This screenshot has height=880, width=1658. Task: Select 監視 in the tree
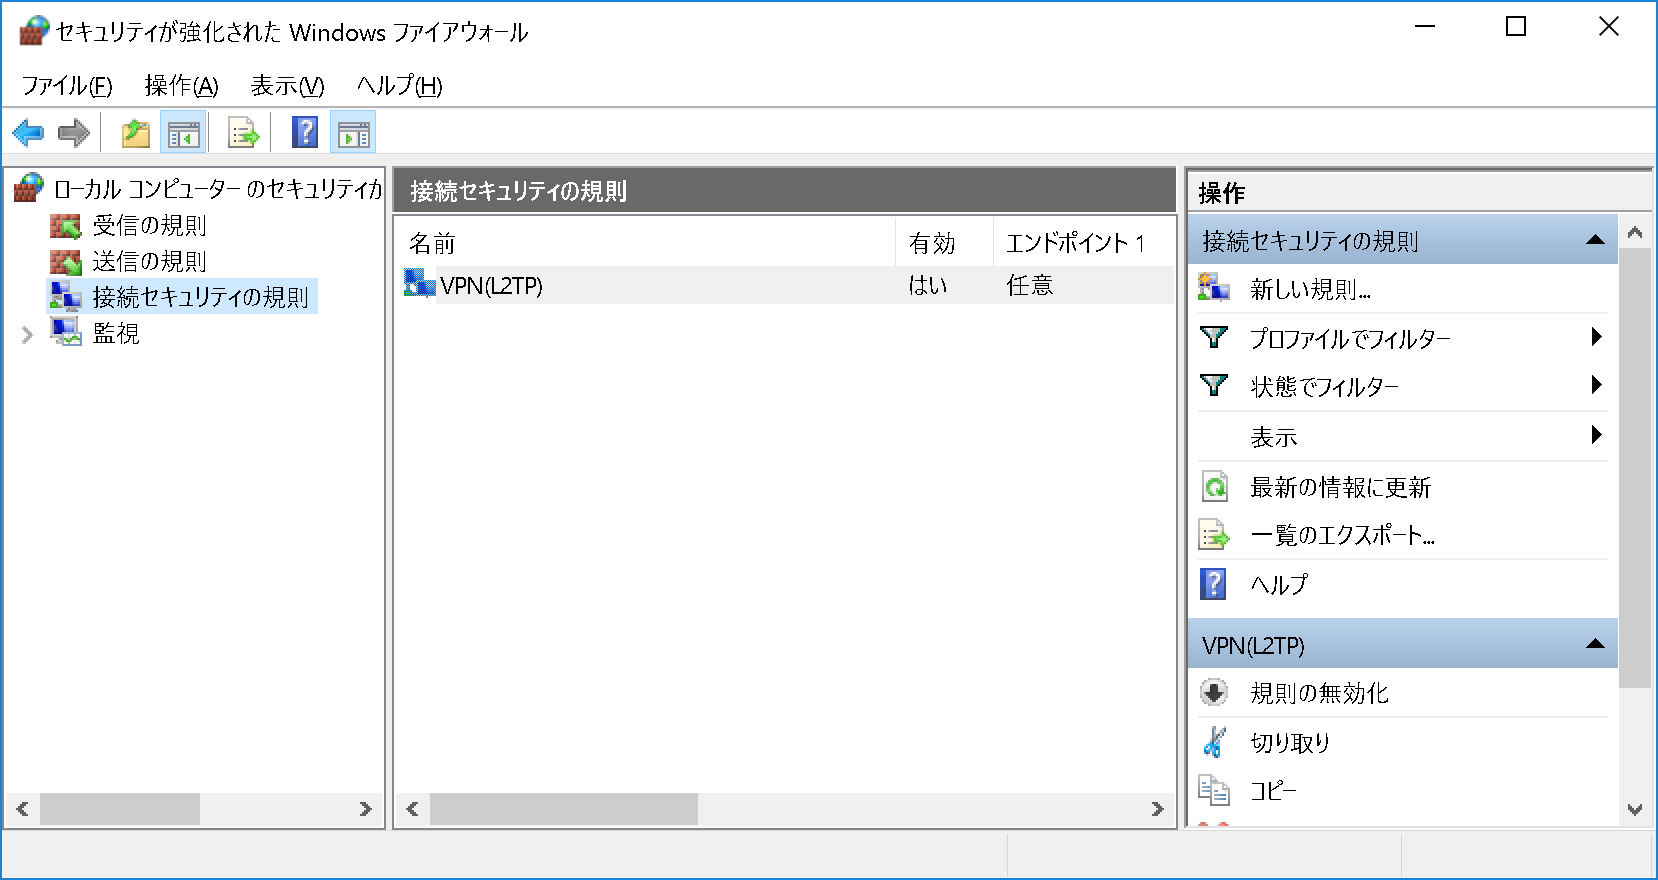[x=116, y=333]
